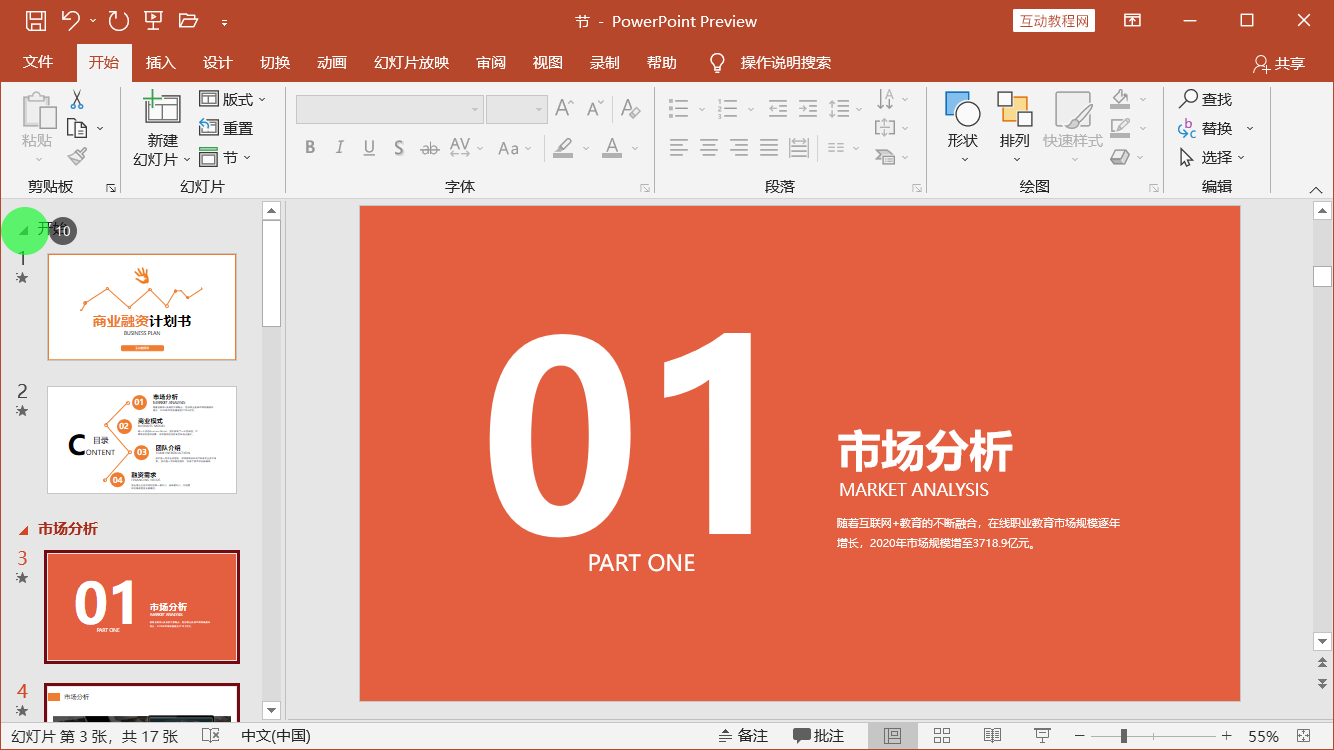Align text to the left
1334x750 pixels.
point(679,148)
